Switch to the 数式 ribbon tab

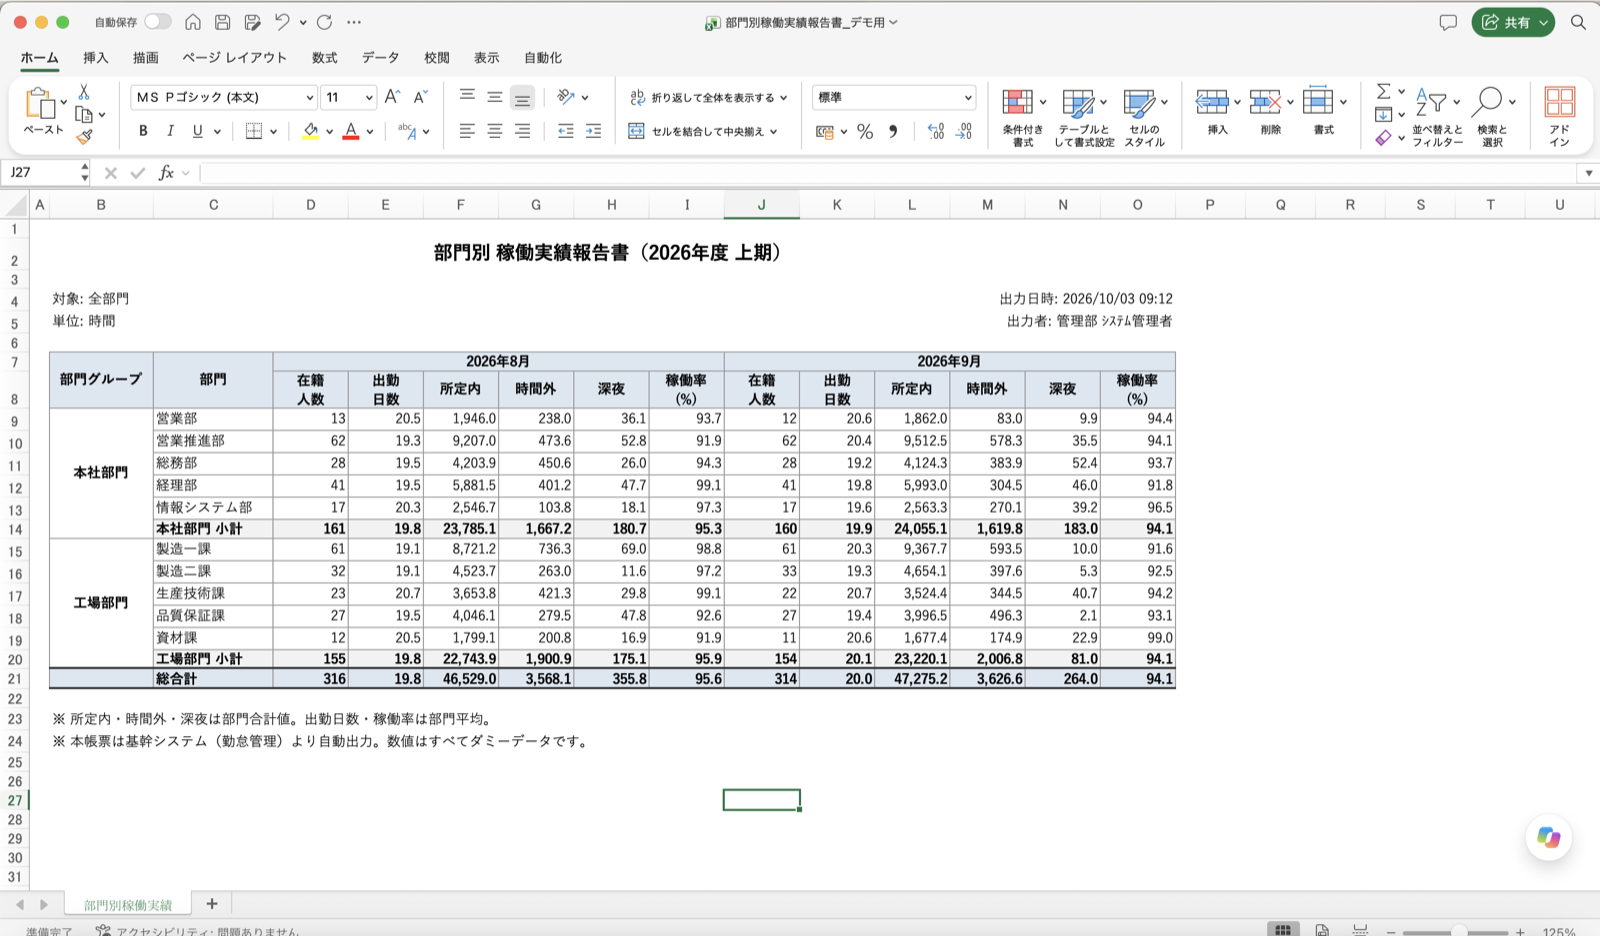[324, 58]
